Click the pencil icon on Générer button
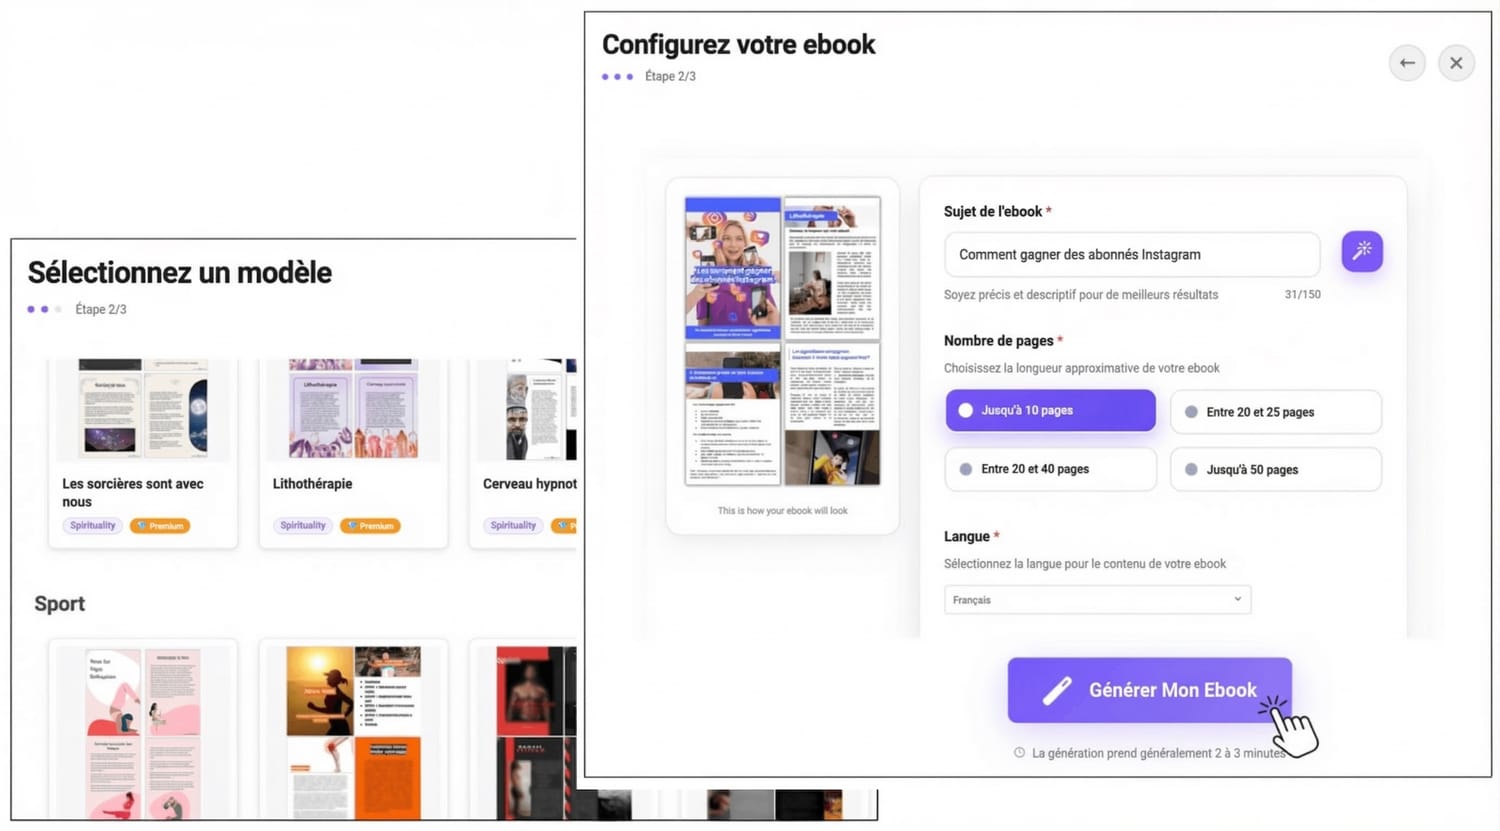 pos(1057,690)
